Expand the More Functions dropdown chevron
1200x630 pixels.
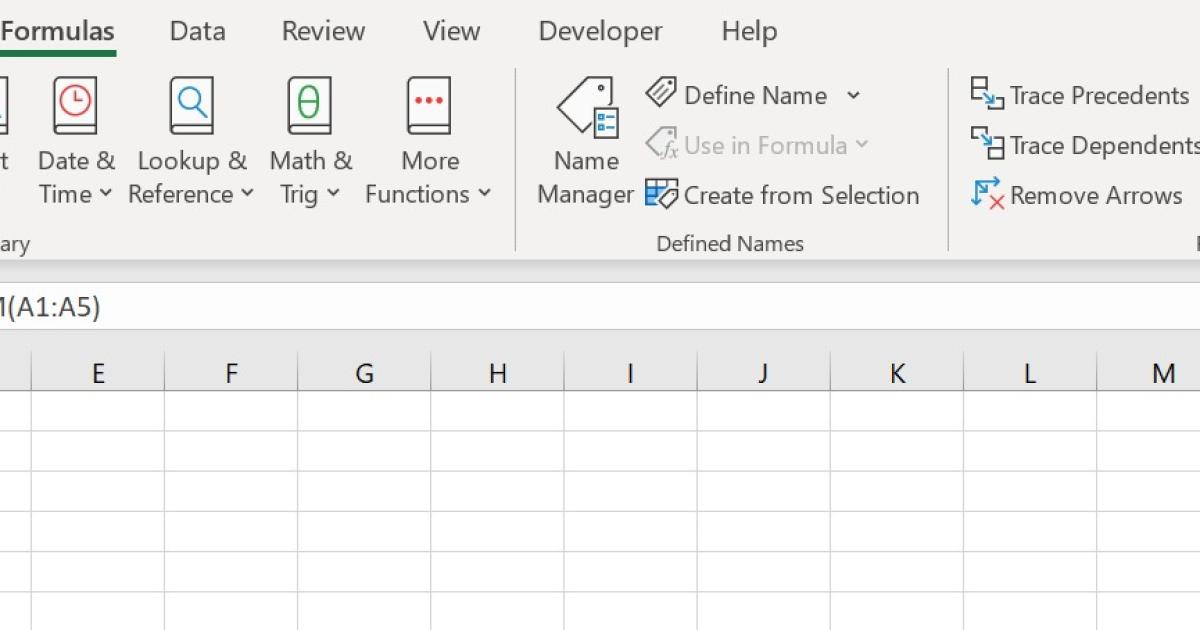click(x=484, y=194)
